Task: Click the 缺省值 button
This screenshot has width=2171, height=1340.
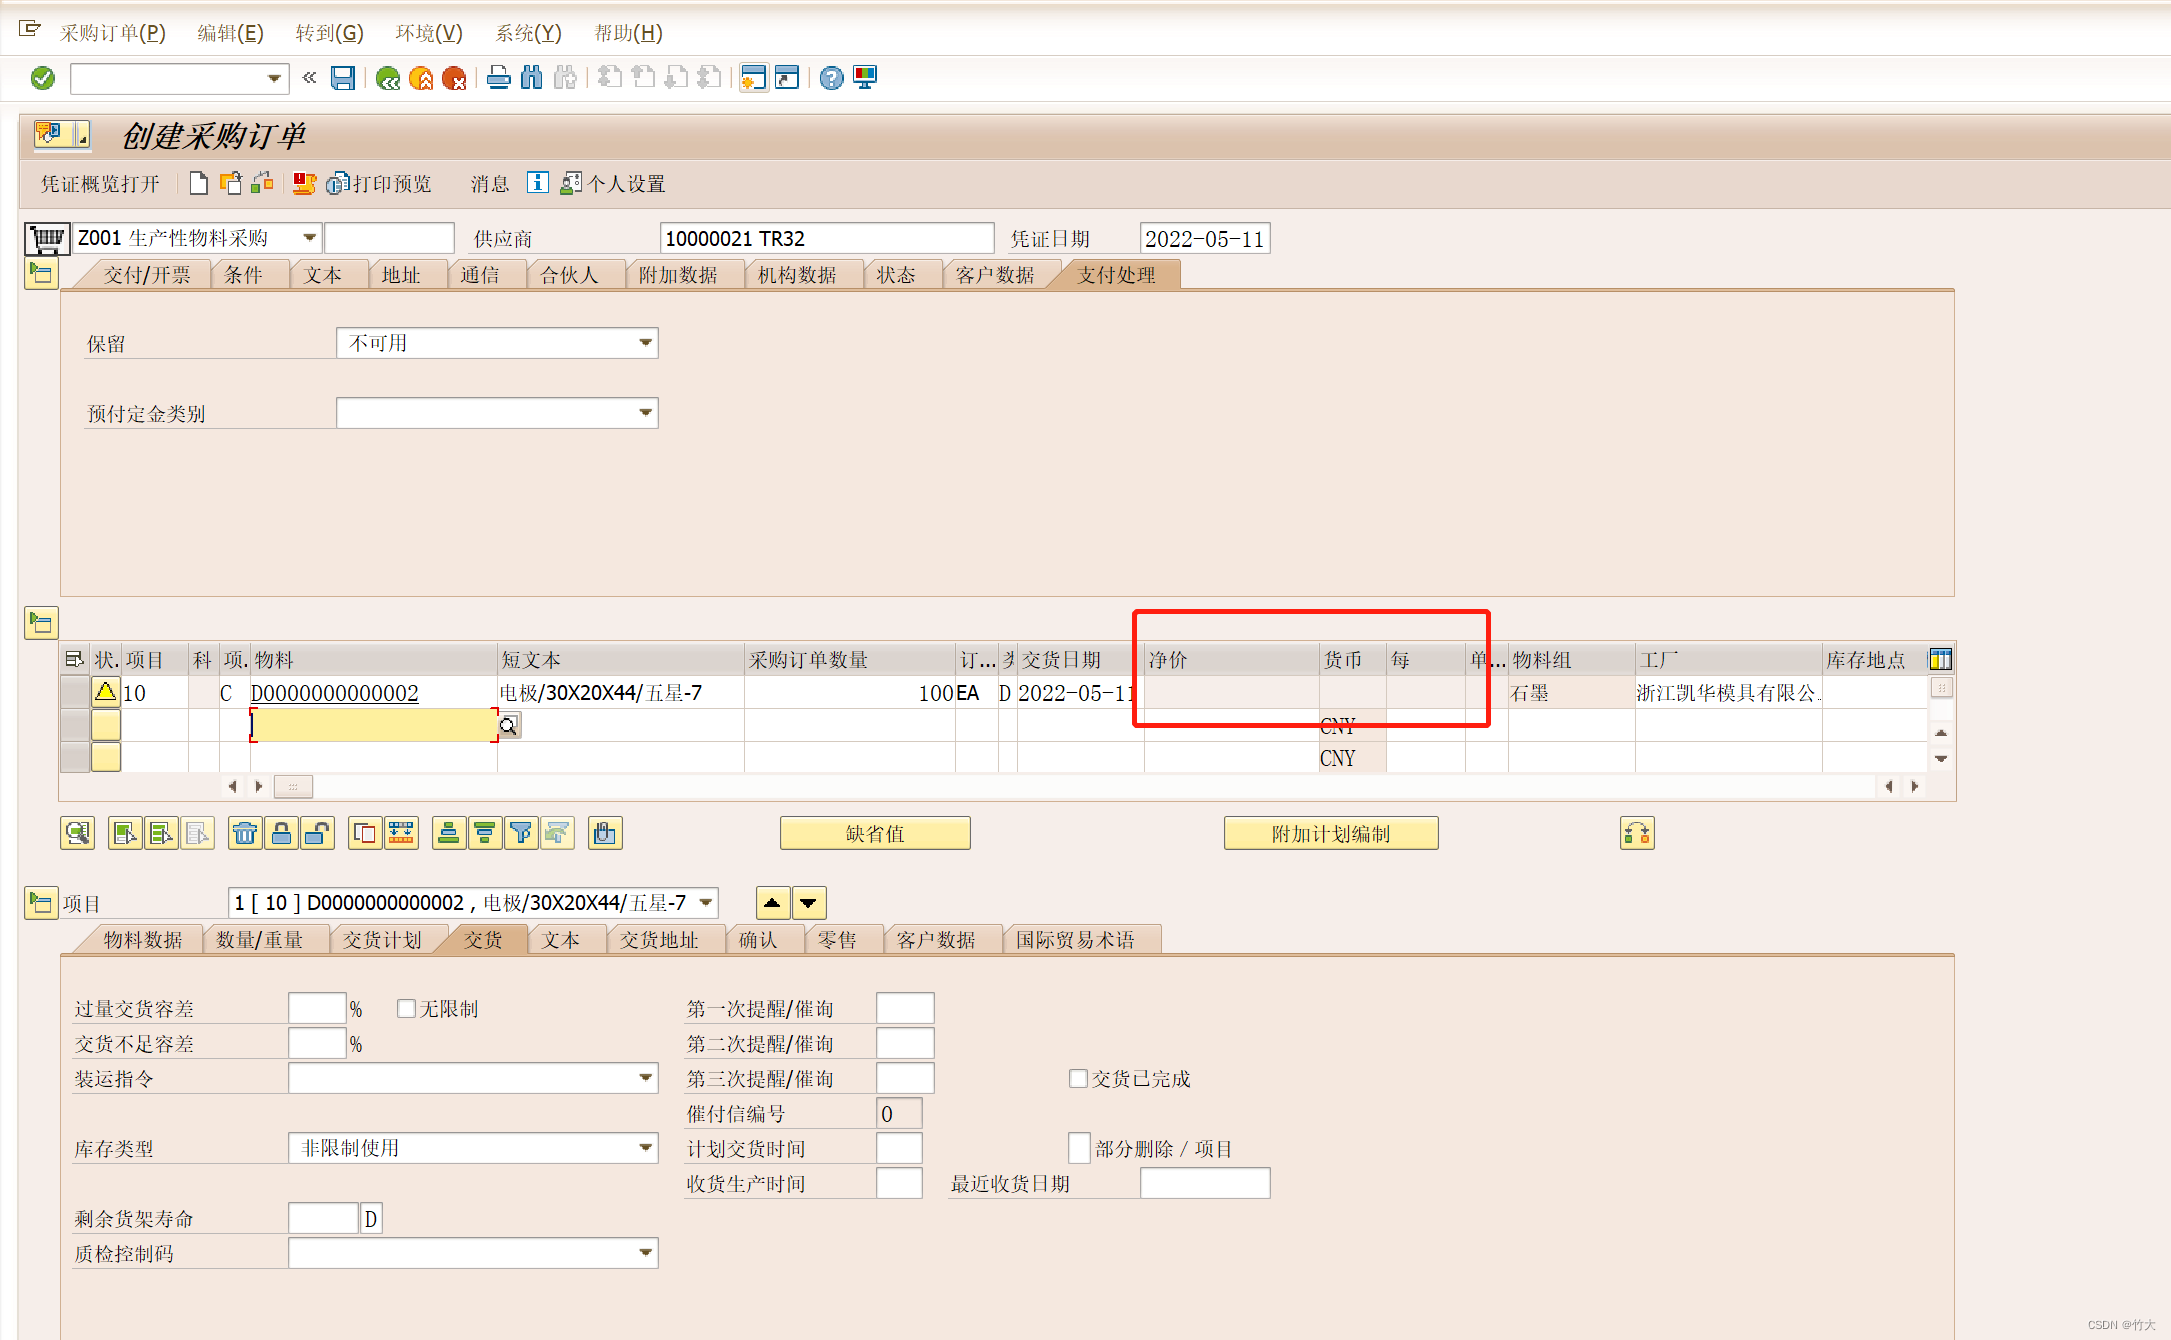Action: [x=875, y=833]
